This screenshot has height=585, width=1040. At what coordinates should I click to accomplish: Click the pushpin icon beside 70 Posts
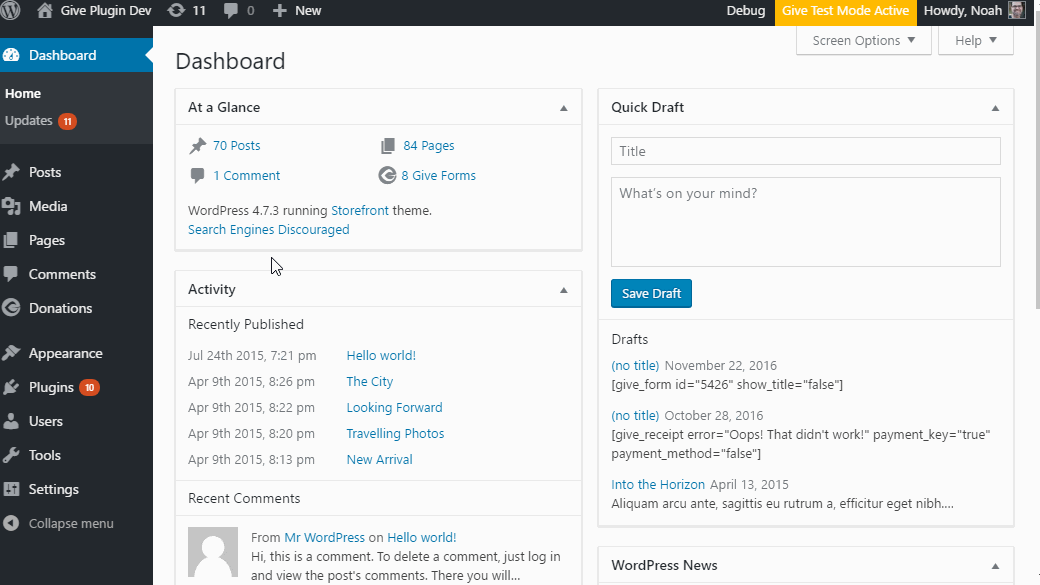[198, 146]
